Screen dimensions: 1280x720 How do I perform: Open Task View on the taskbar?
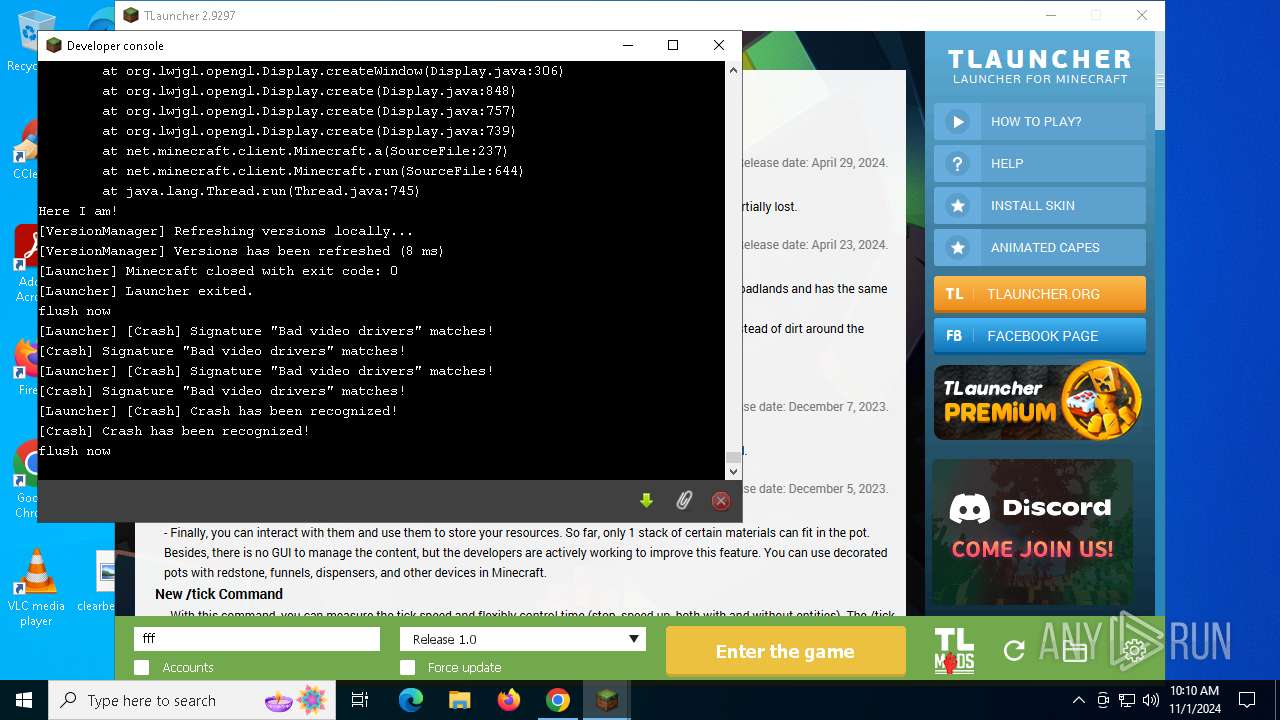click(360, 700)
